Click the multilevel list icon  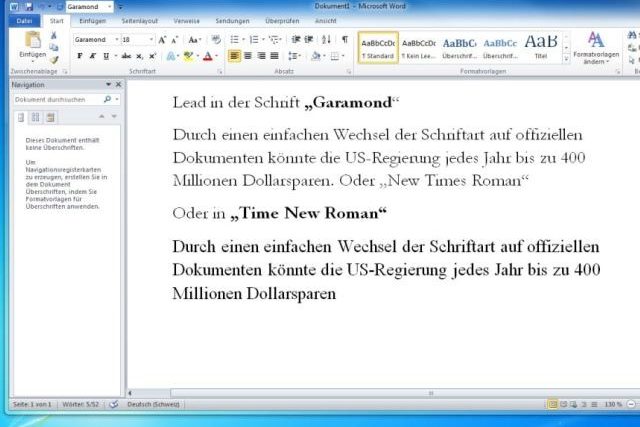point(274,40)
